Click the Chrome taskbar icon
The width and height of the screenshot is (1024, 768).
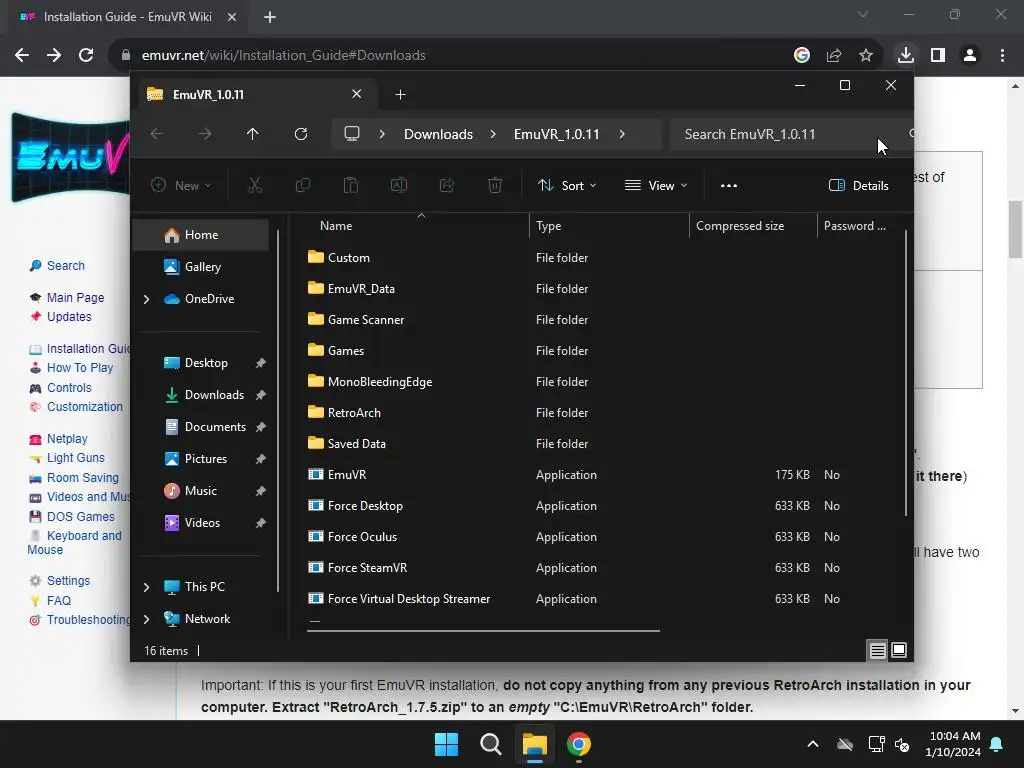[x=579, y=744]
